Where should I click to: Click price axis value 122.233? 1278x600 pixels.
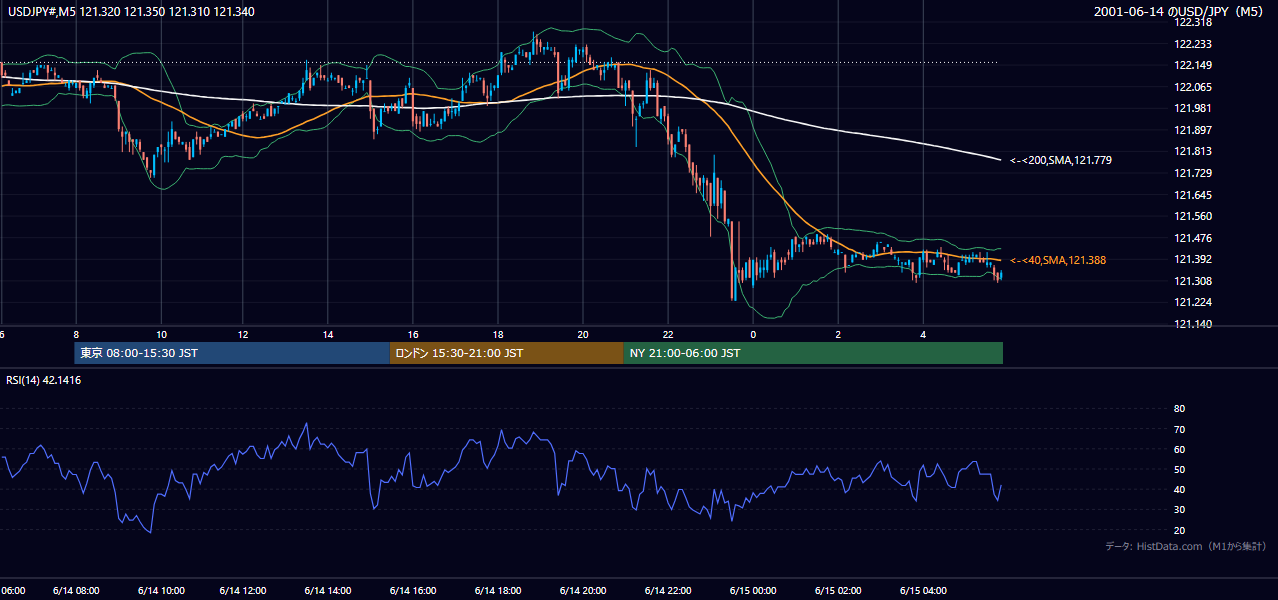pos(1194,44)
